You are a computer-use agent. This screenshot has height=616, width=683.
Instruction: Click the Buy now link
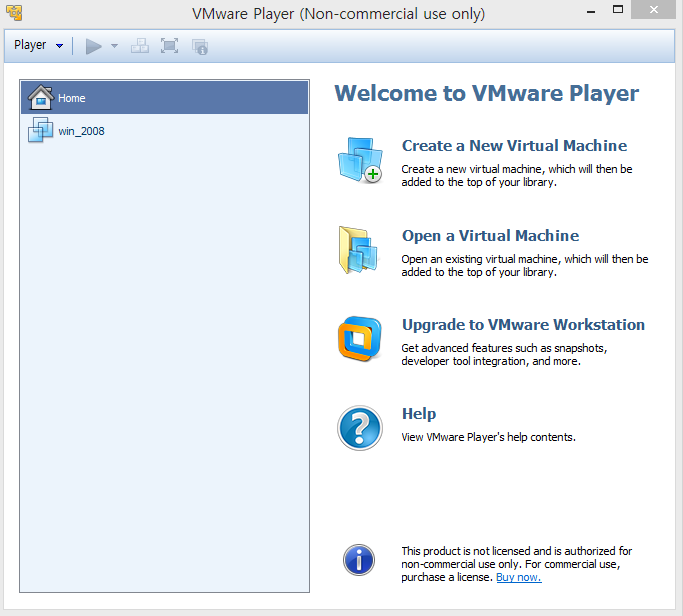click(519, 577)
